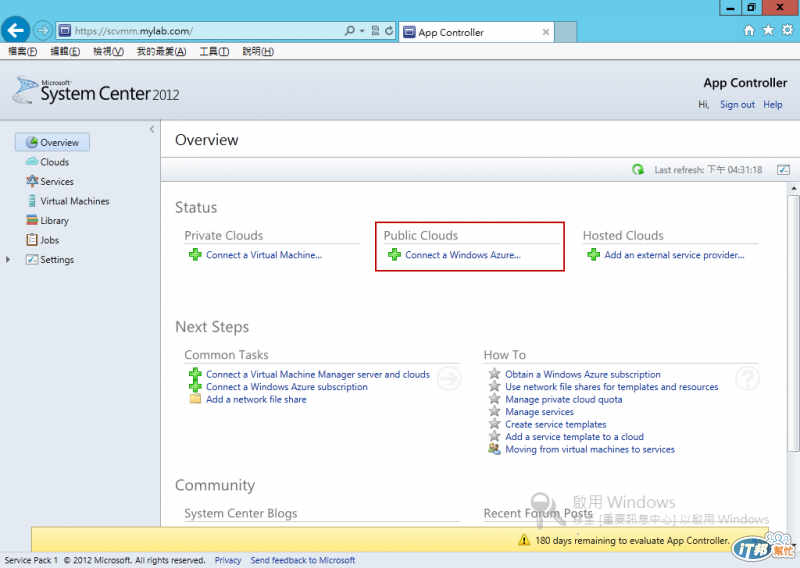The image size is (800, 568).
Task: Open Manage private cloud quota link
Action: coord(564,399)
